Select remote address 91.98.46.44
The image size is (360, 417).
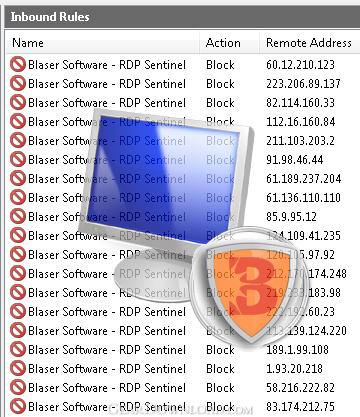294,160
